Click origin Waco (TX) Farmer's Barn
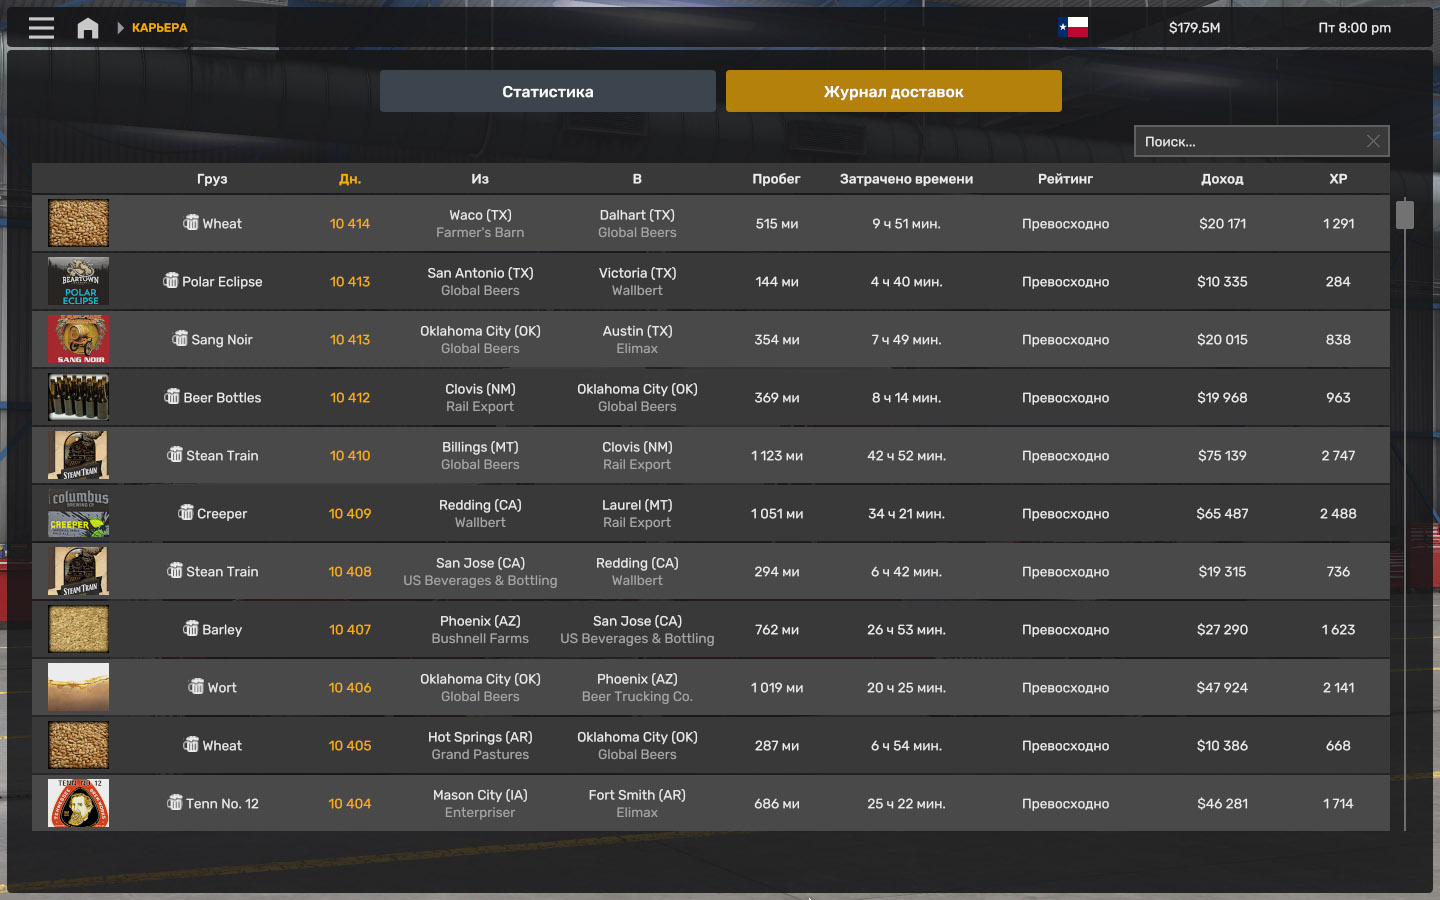The image size is (1440, 900). [x=480, y=223]
